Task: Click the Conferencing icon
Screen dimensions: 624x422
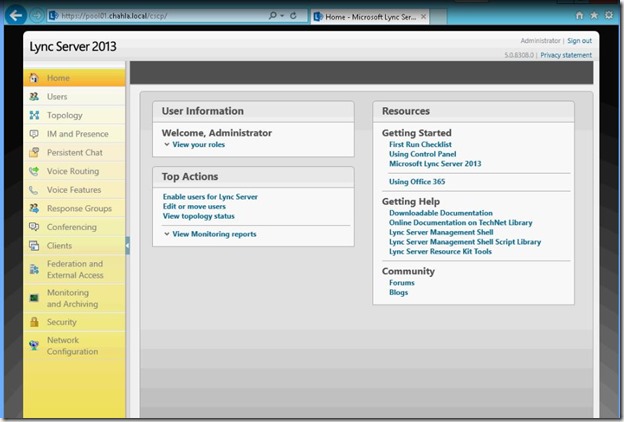Action: 34,227
